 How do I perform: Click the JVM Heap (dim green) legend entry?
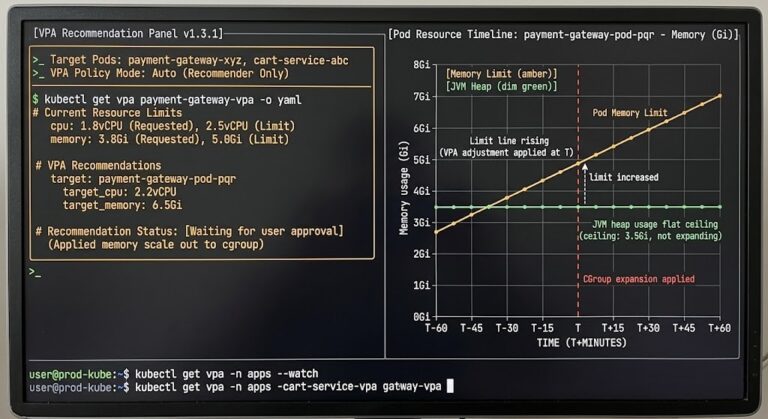point(502,87)
